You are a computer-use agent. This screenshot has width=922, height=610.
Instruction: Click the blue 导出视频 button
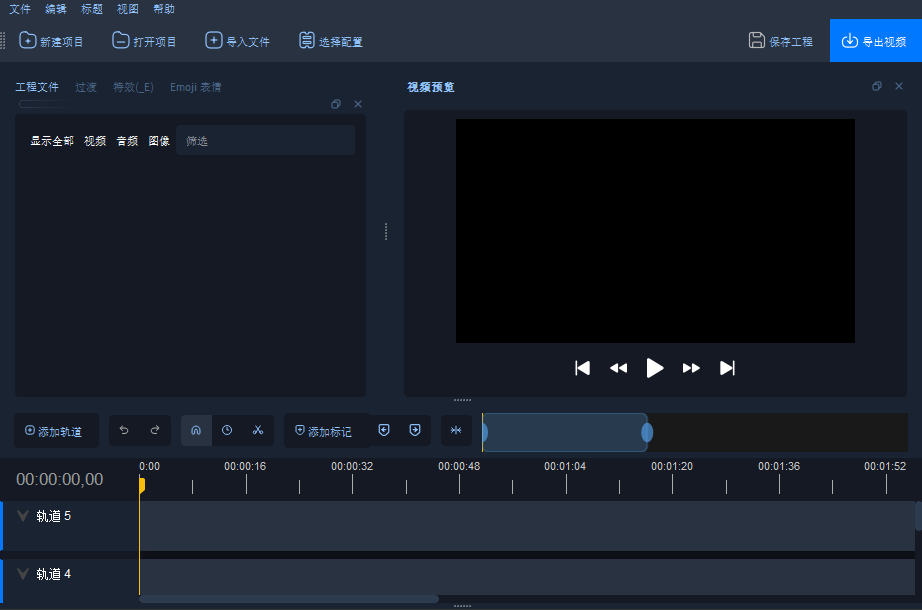coord(876,41)
